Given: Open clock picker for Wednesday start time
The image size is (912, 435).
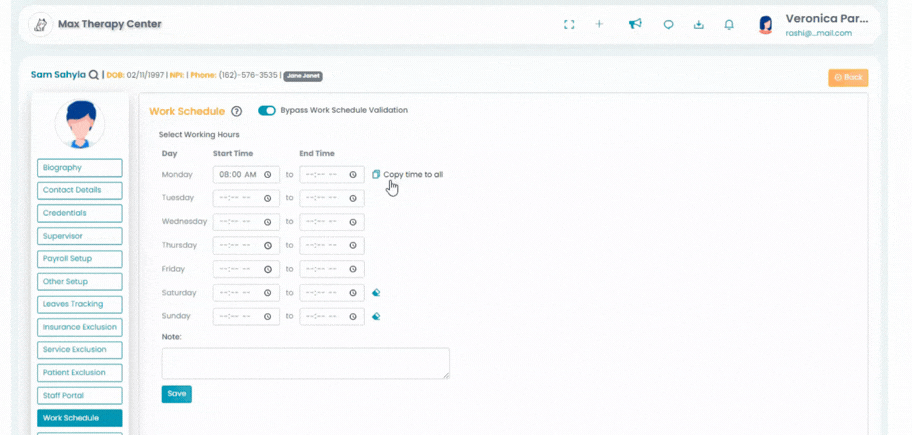Looking at the screenshot, I should [268, 222].
